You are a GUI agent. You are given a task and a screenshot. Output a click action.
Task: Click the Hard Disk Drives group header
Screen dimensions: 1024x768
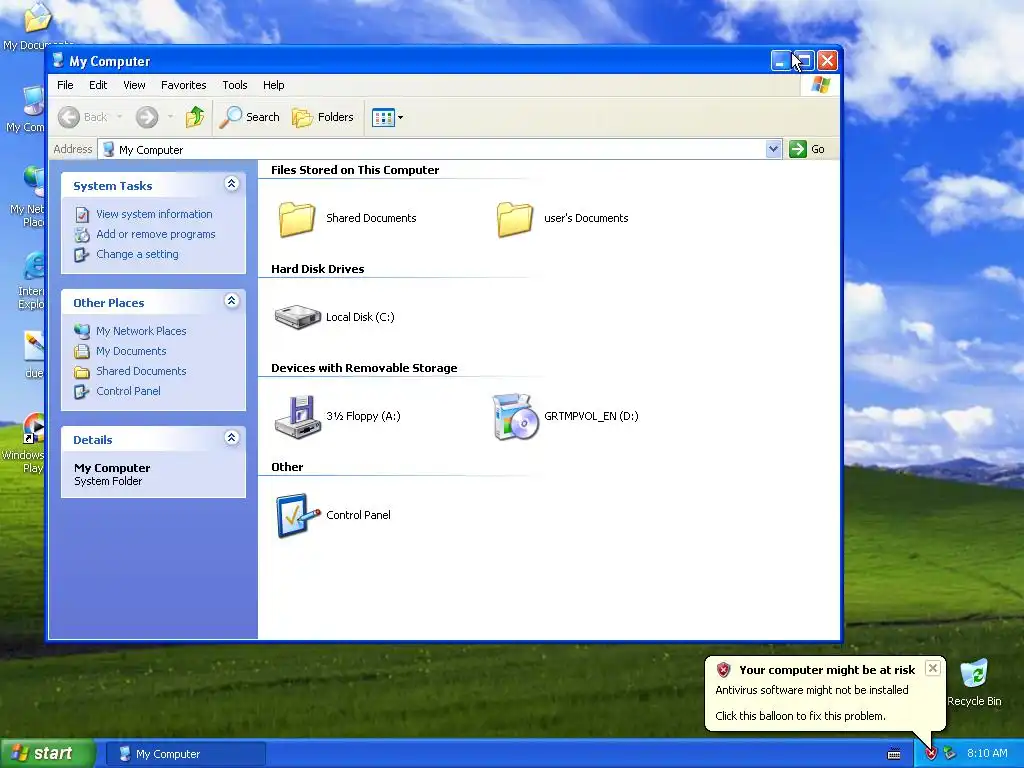[x=317, y=269]
